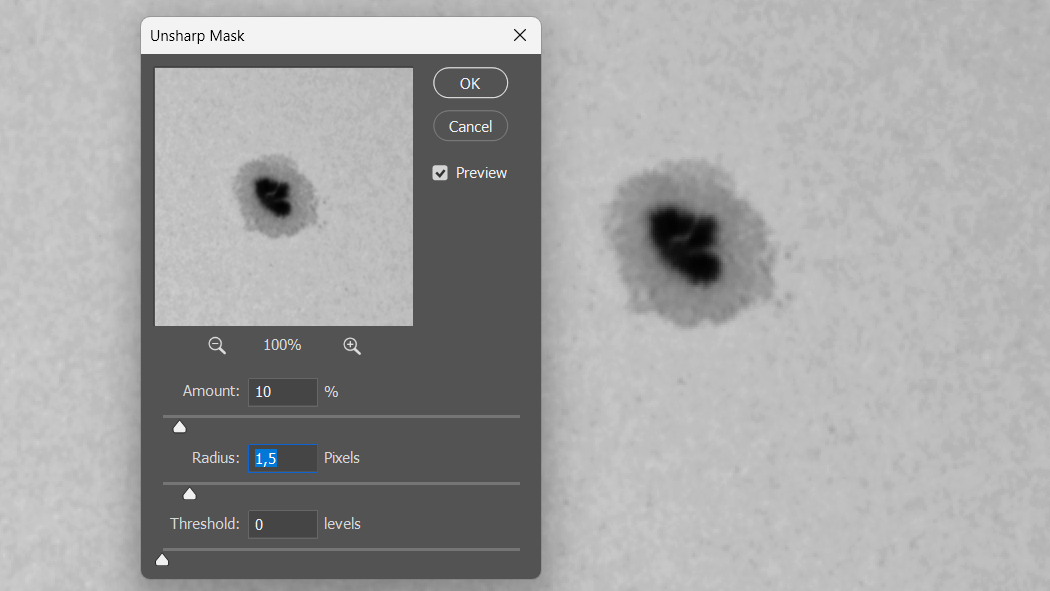Click the Amount slider handle
1050x591 pixels.
(180, 428)
